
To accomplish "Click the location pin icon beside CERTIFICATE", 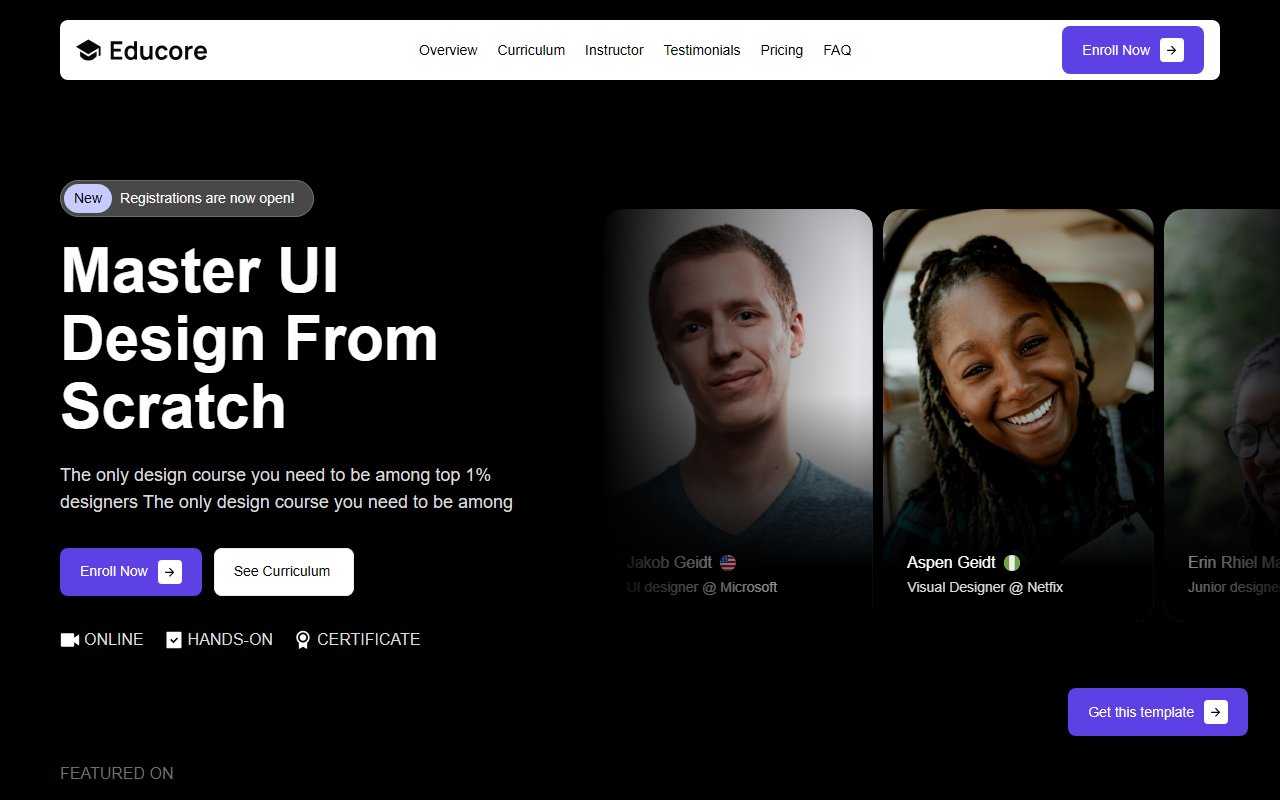I will [302, 639].
